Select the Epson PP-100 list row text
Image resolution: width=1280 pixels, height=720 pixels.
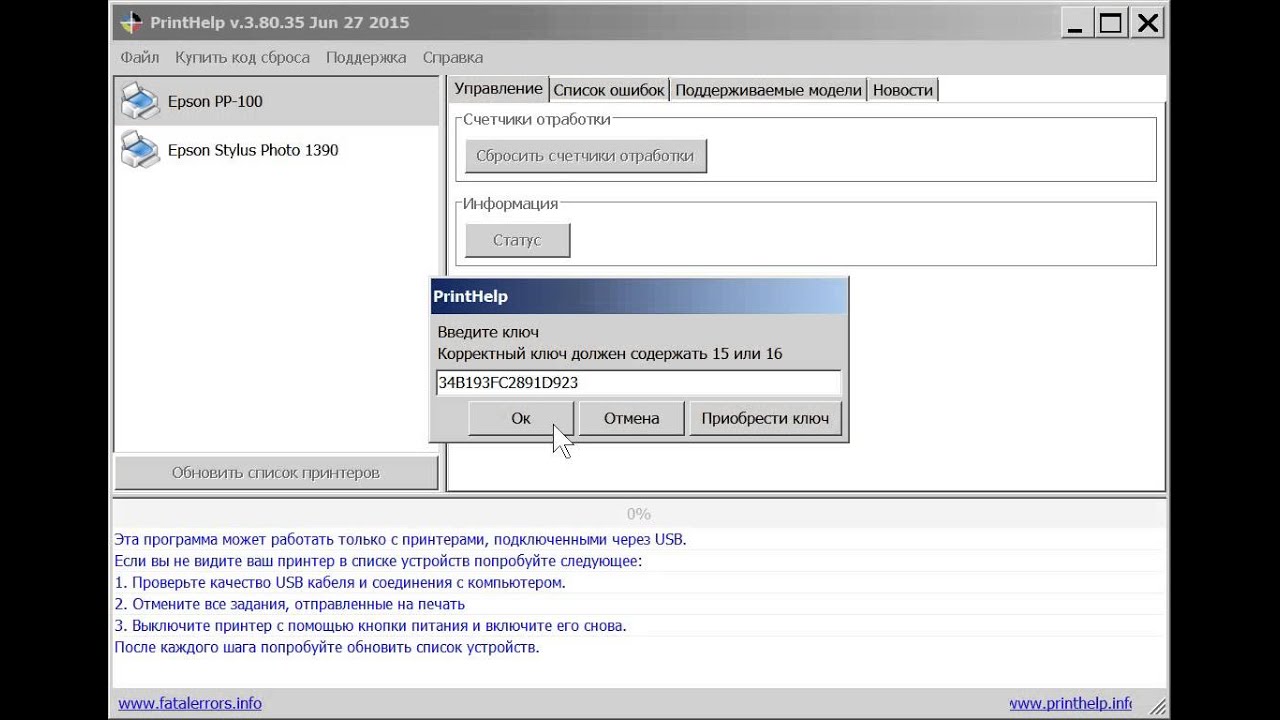point(215,101)
